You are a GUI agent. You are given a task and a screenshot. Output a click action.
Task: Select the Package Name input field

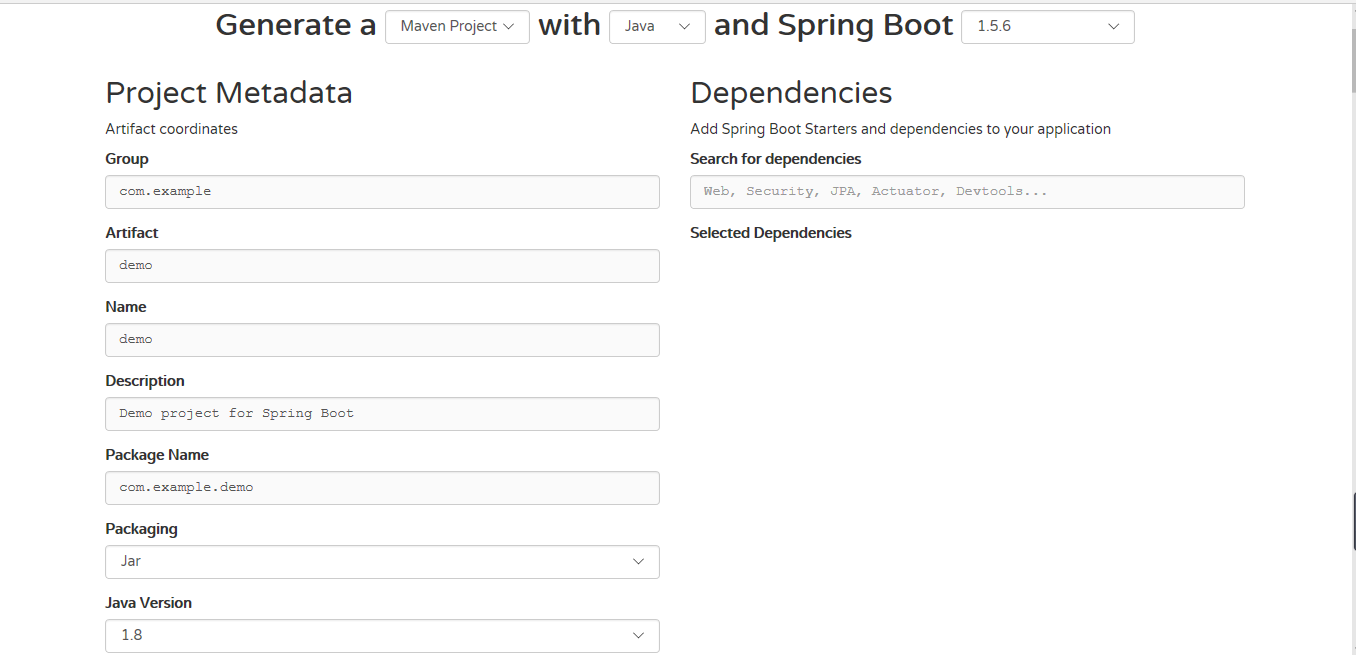(x=382, y=487)
